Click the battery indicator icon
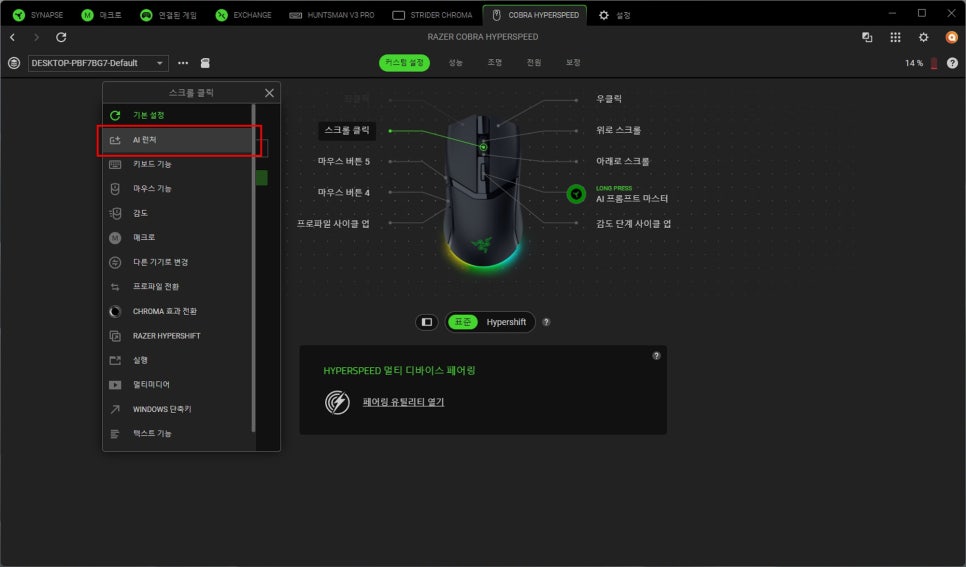The image size is (966, 567). tap(933, 63)
